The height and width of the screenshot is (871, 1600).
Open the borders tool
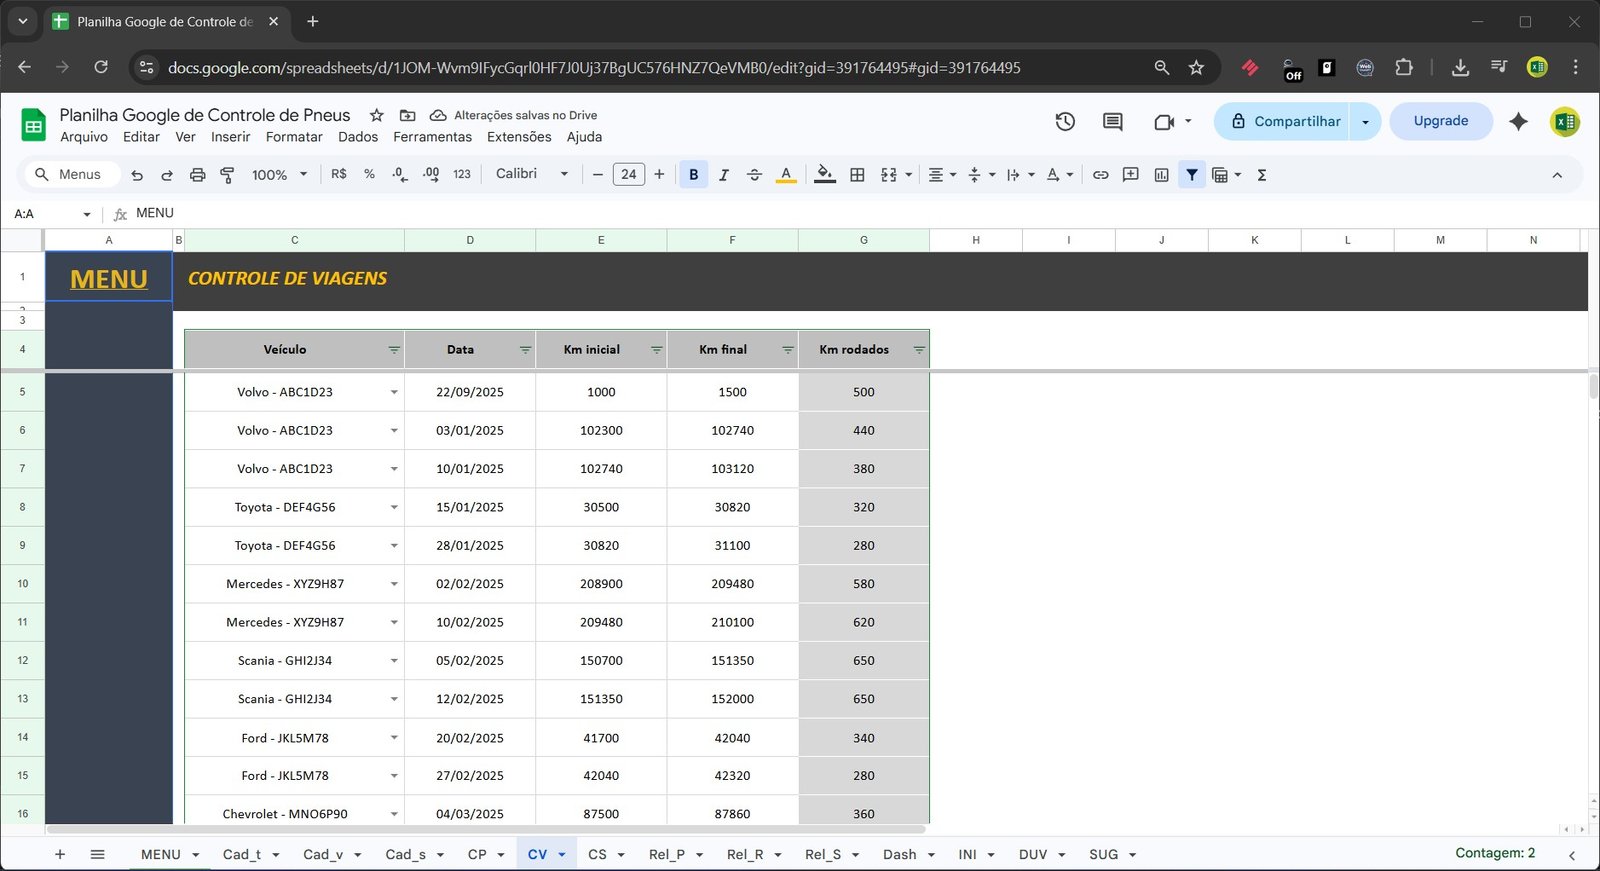coord(857,175)
